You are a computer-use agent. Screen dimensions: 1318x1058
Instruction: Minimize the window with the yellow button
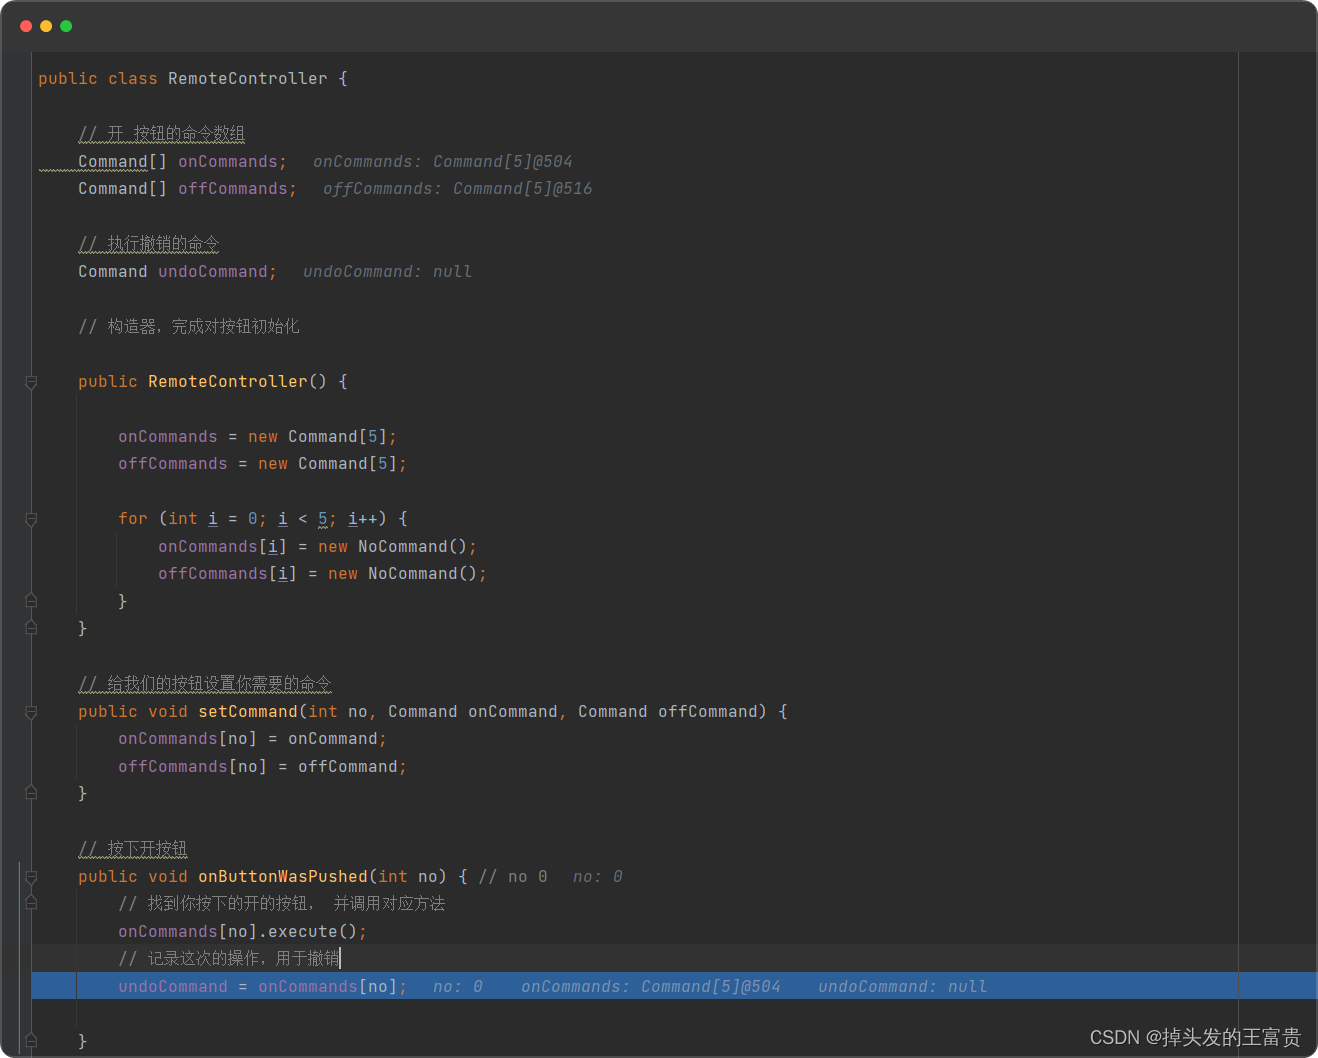click(46, 26)
